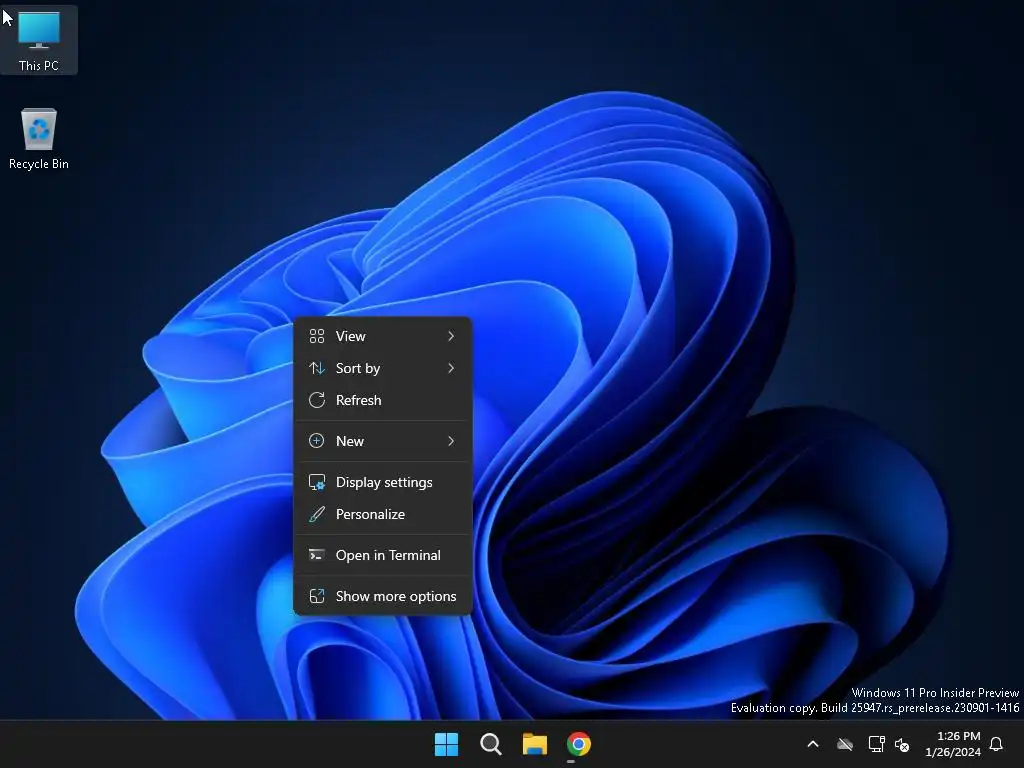Open Display settings from context menu
Viewport: 1024px width, 768px height.
pyautogui.click(x=383, y=482)
